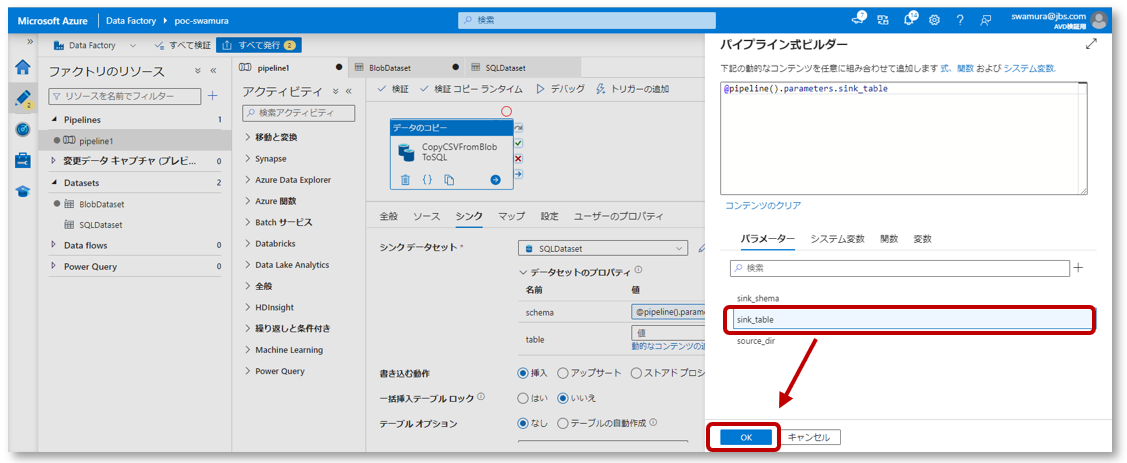Expand all items in ファクトリのリソース

tap(198, 70)
